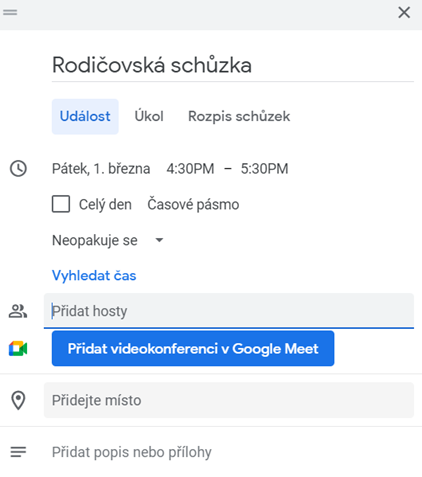The height and width of the screenshot is (477, 422).
Task: Click the Přidat hosty input field
Action: [x=229, y=311]
